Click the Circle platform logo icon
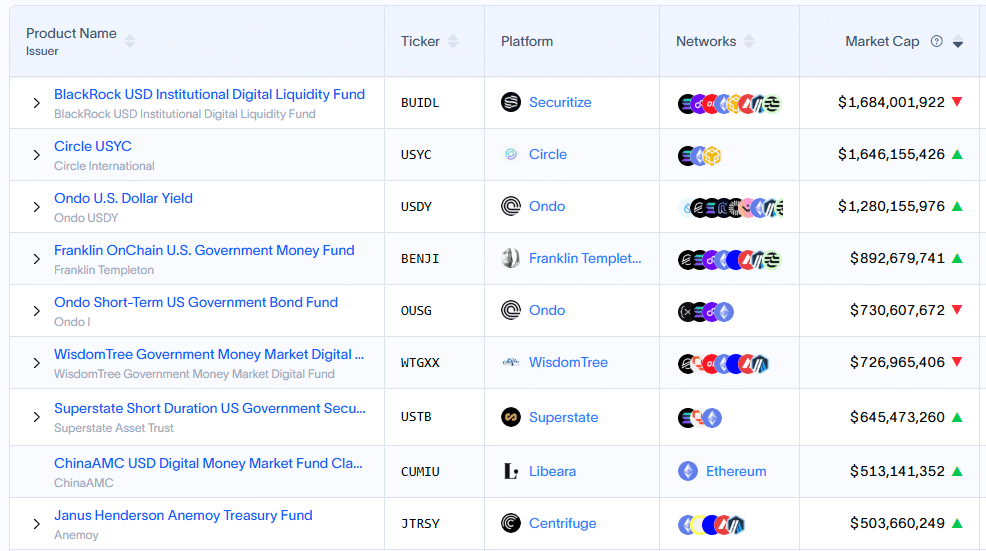The height and width of the screenshot is (551, 986). [x=511, y=154]
